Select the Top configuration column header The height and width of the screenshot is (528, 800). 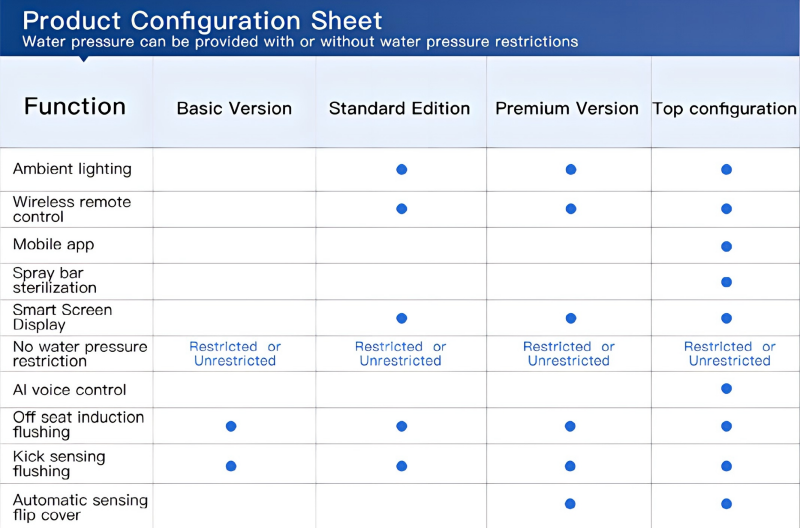pyautogui.click(x=725, y=108)
